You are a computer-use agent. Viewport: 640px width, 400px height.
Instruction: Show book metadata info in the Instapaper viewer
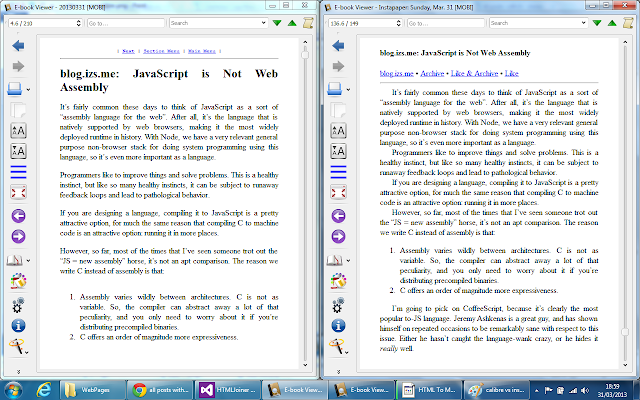338,326
